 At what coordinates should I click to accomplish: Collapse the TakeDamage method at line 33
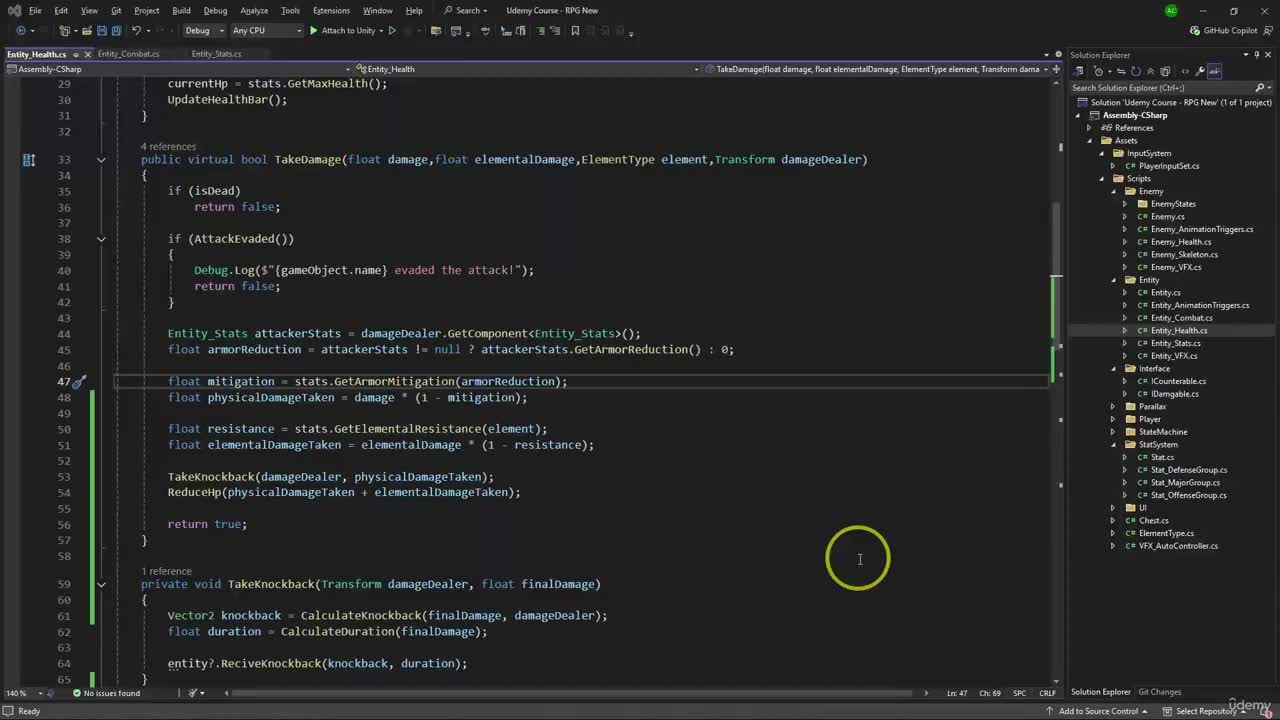point(101,159)
